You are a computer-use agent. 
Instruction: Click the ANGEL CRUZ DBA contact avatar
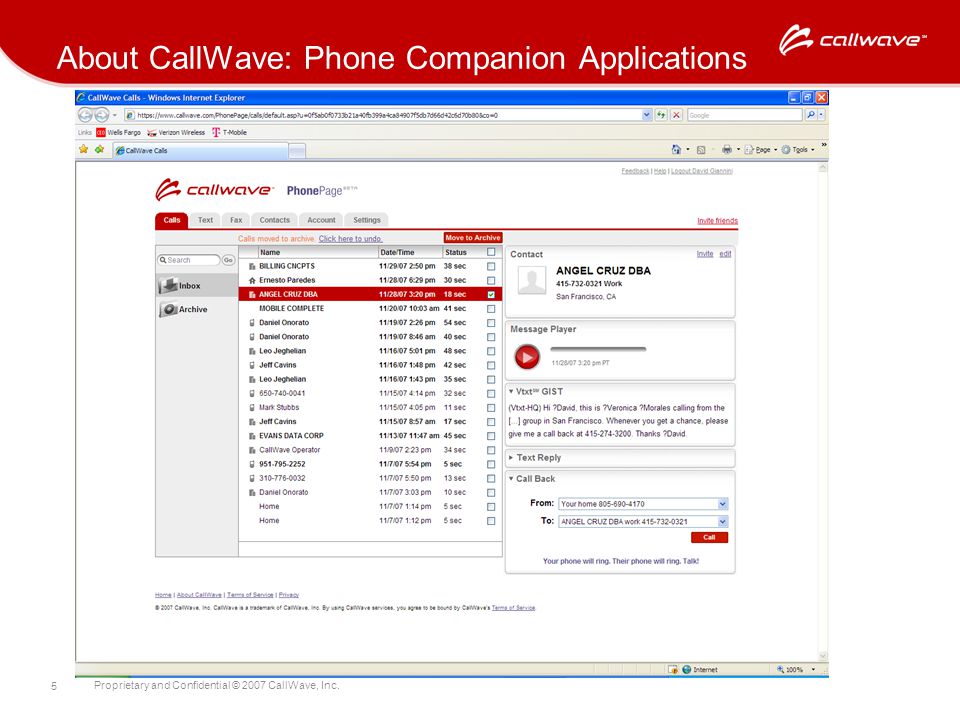tap(532, 281)
